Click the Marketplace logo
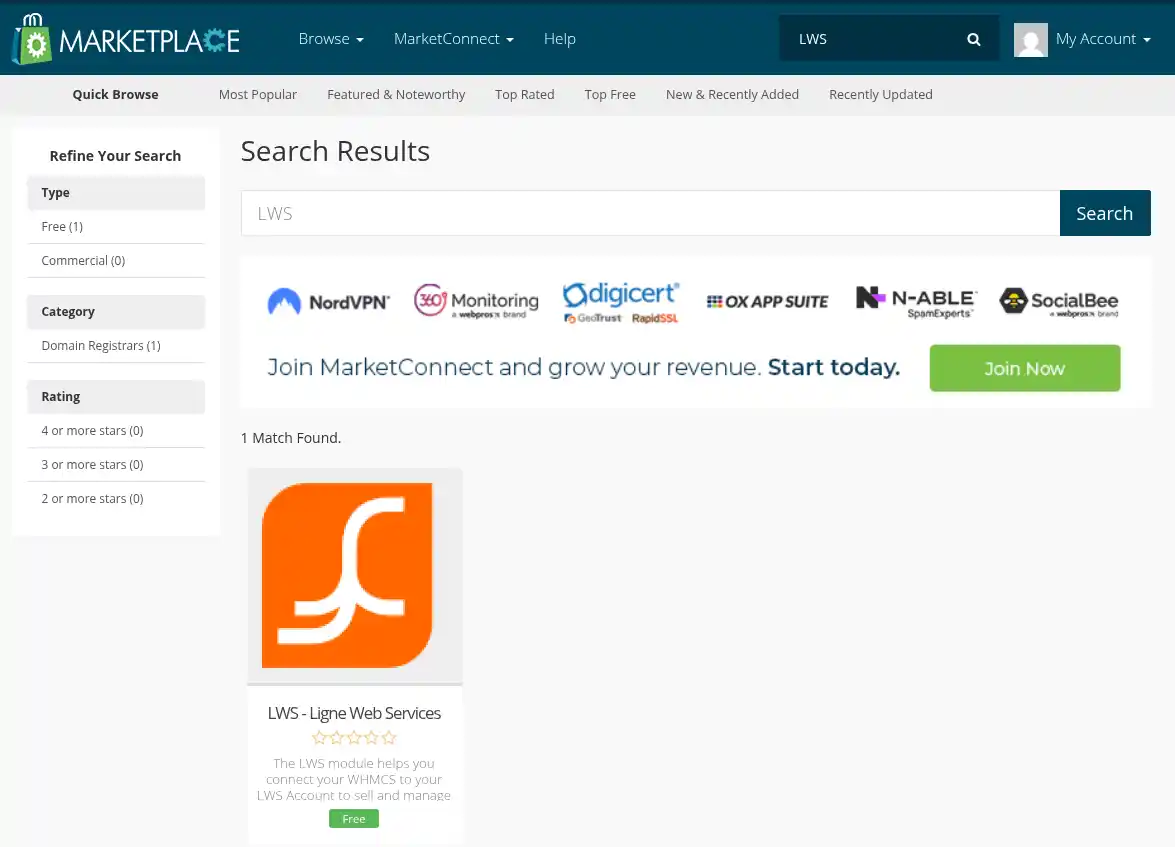The height and width of the screenshot is (847, 1175). 126,39
